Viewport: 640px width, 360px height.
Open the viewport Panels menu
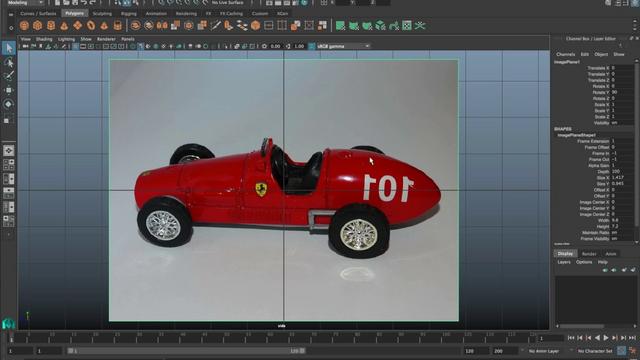[x=128, y=39]
